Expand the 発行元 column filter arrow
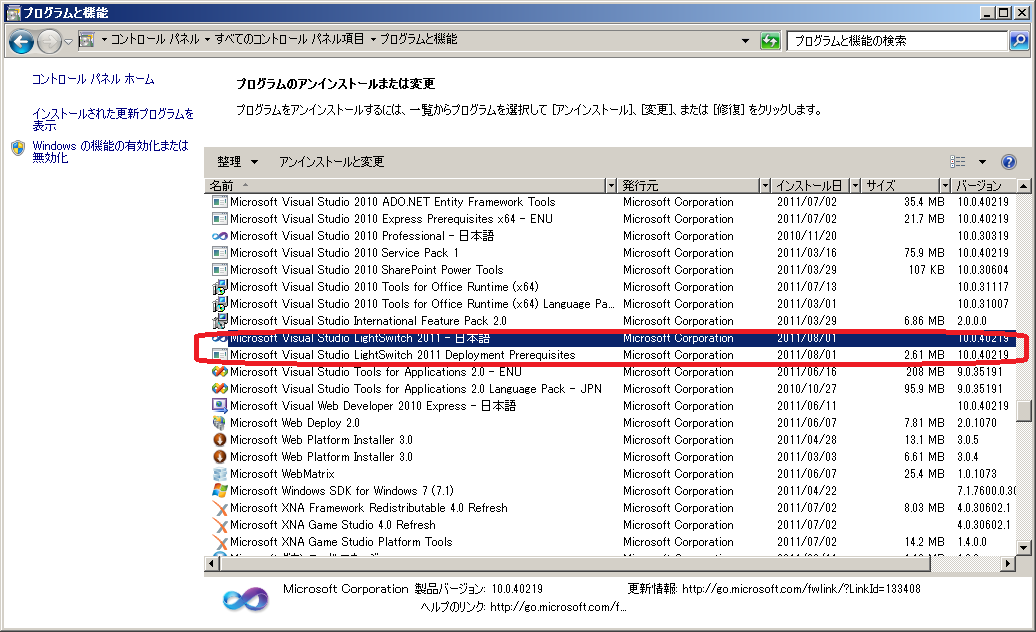 coord(765,186)
